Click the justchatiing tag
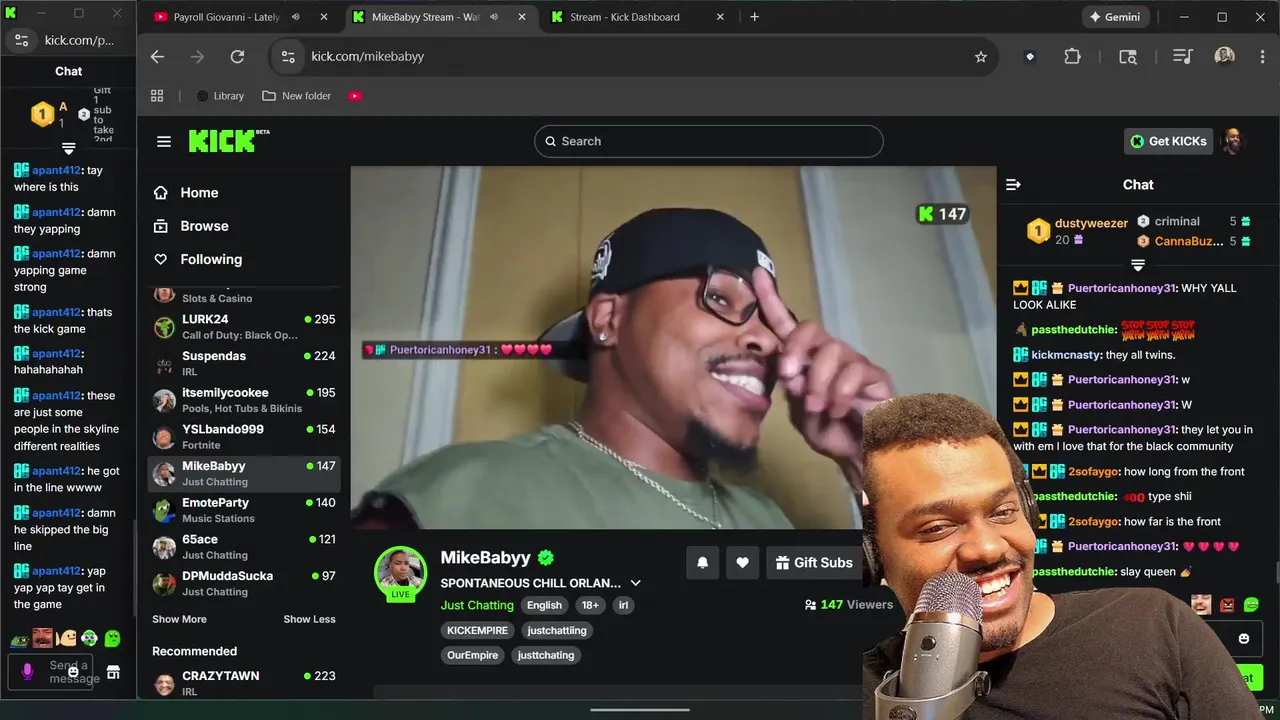 557,630
